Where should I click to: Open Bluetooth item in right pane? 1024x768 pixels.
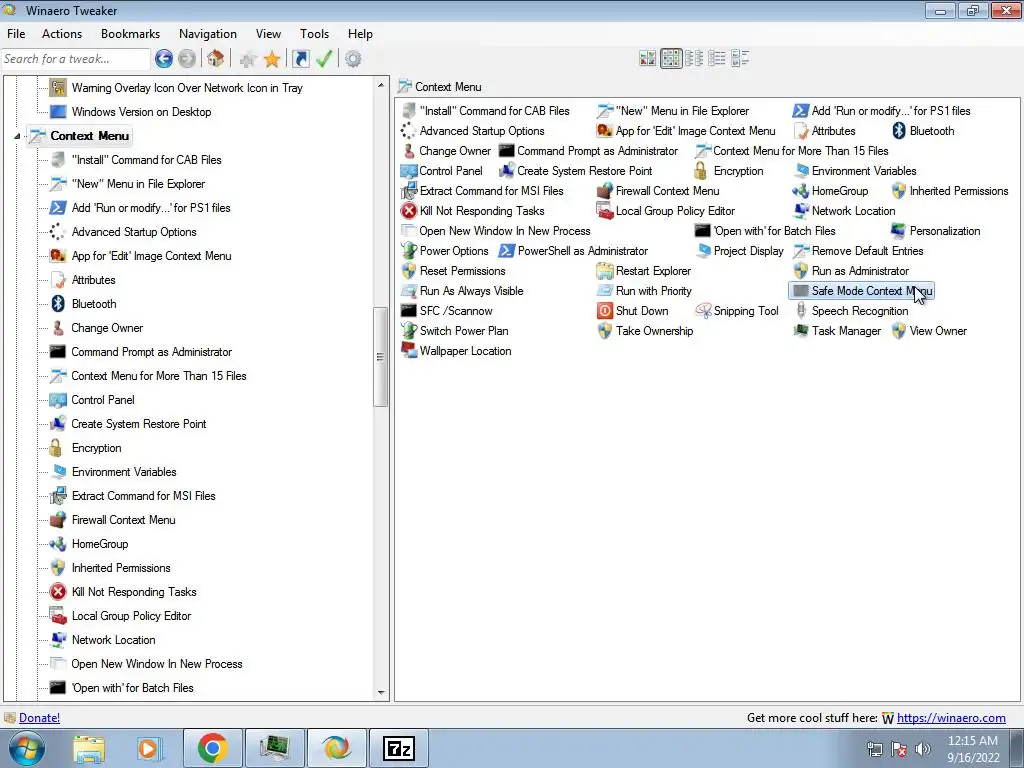tap(923, 131)
